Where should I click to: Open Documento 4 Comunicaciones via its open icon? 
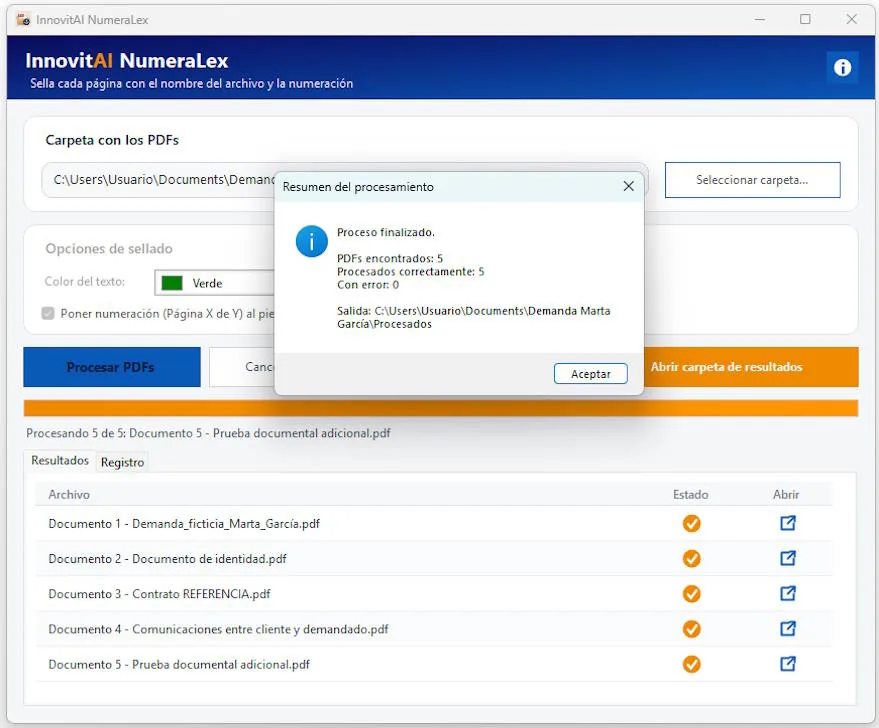pyautogui.click(x=788, y=628)
